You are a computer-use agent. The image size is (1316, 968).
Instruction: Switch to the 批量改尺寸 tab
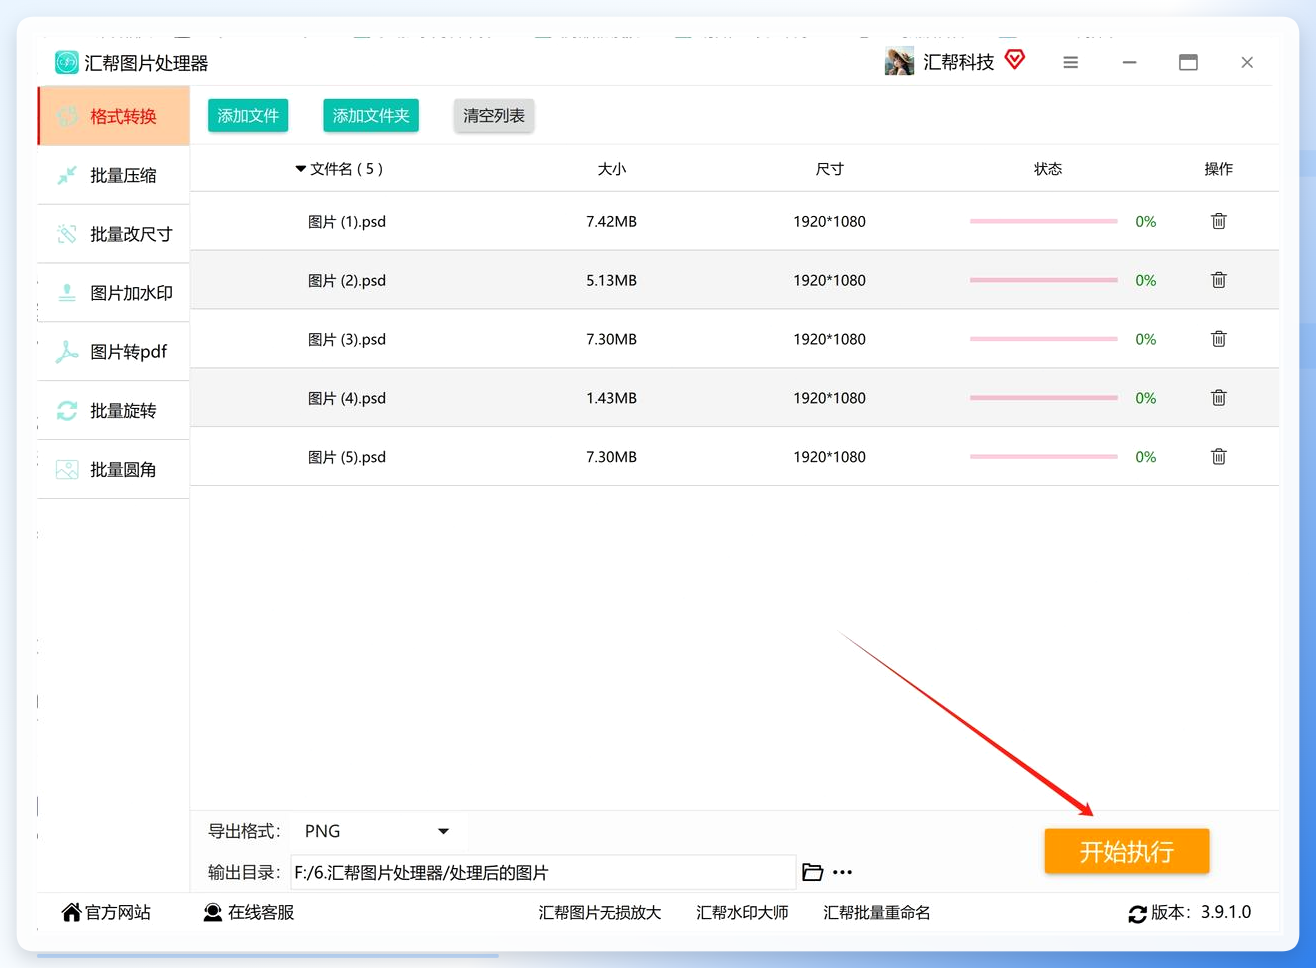(113, 234)
